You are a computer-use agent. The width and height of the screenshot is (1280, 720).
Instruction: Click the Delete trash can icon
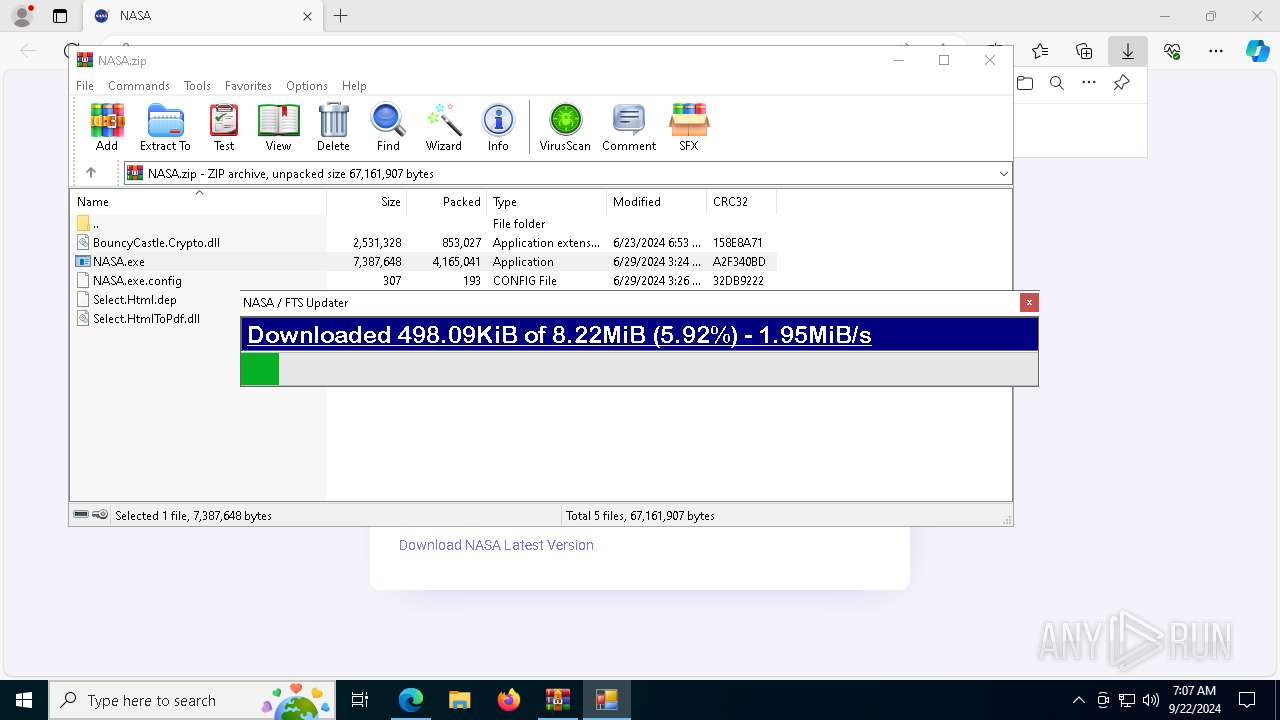[x=333, y=127]
